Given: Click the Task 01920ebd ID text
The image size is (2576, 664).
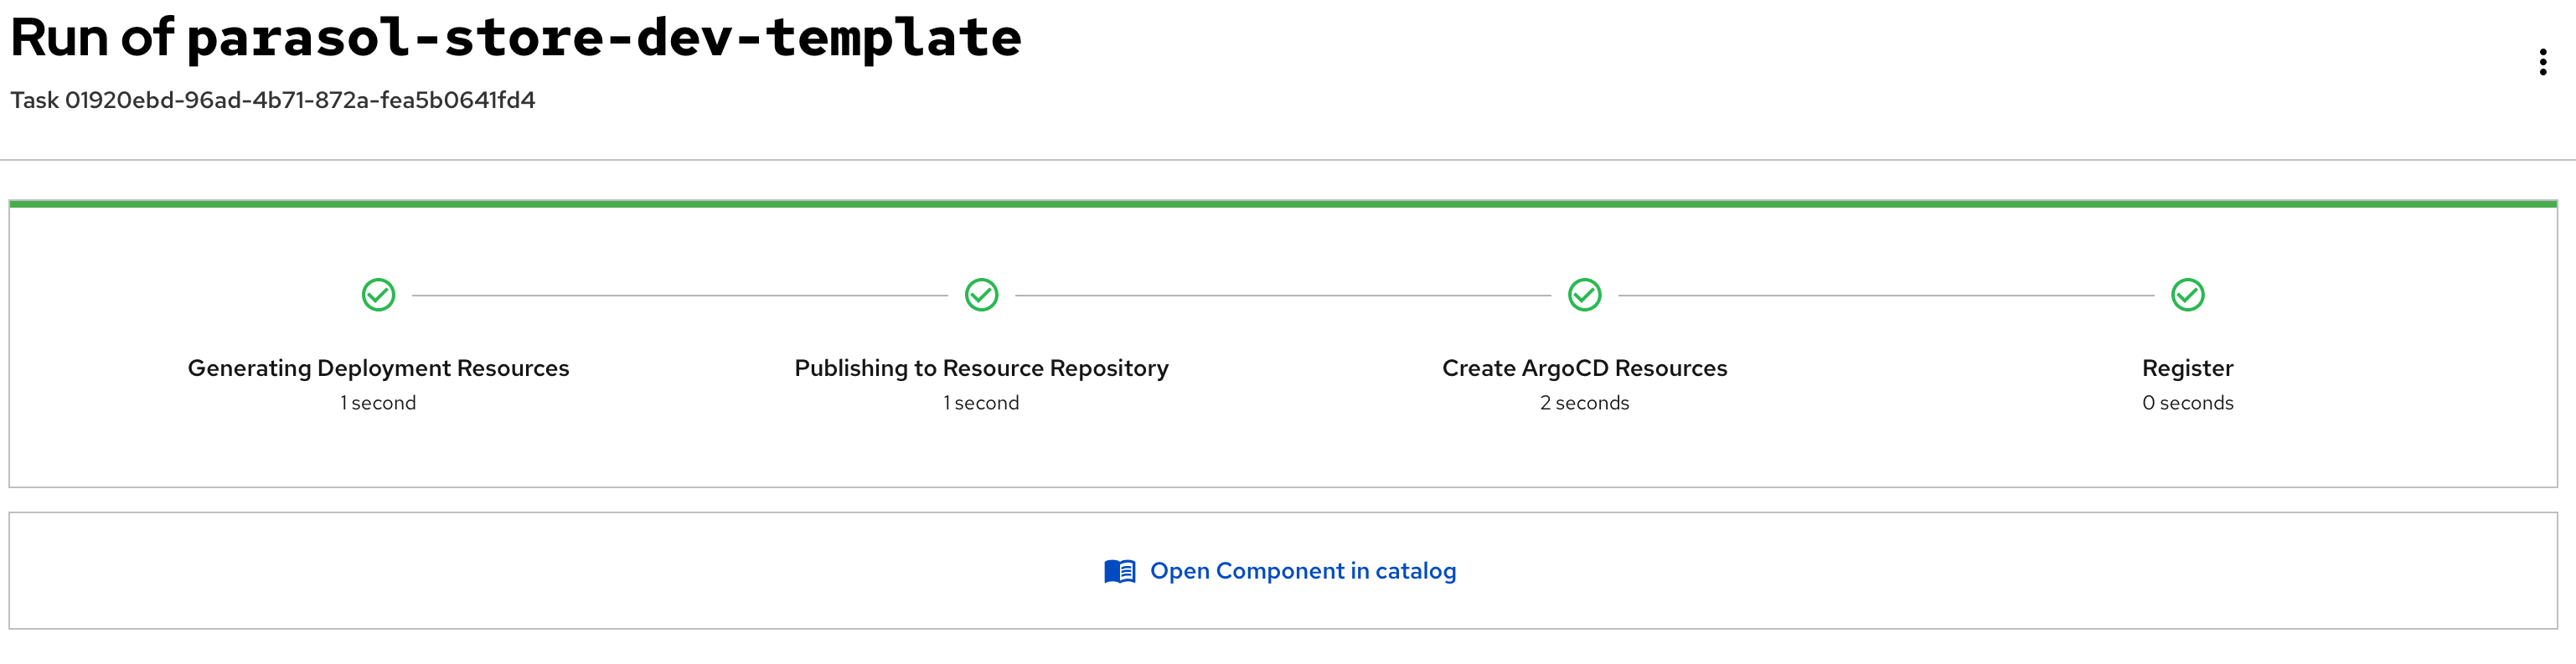Looking at the screenshot, I should pyautogui.click(x=273, y=100).
